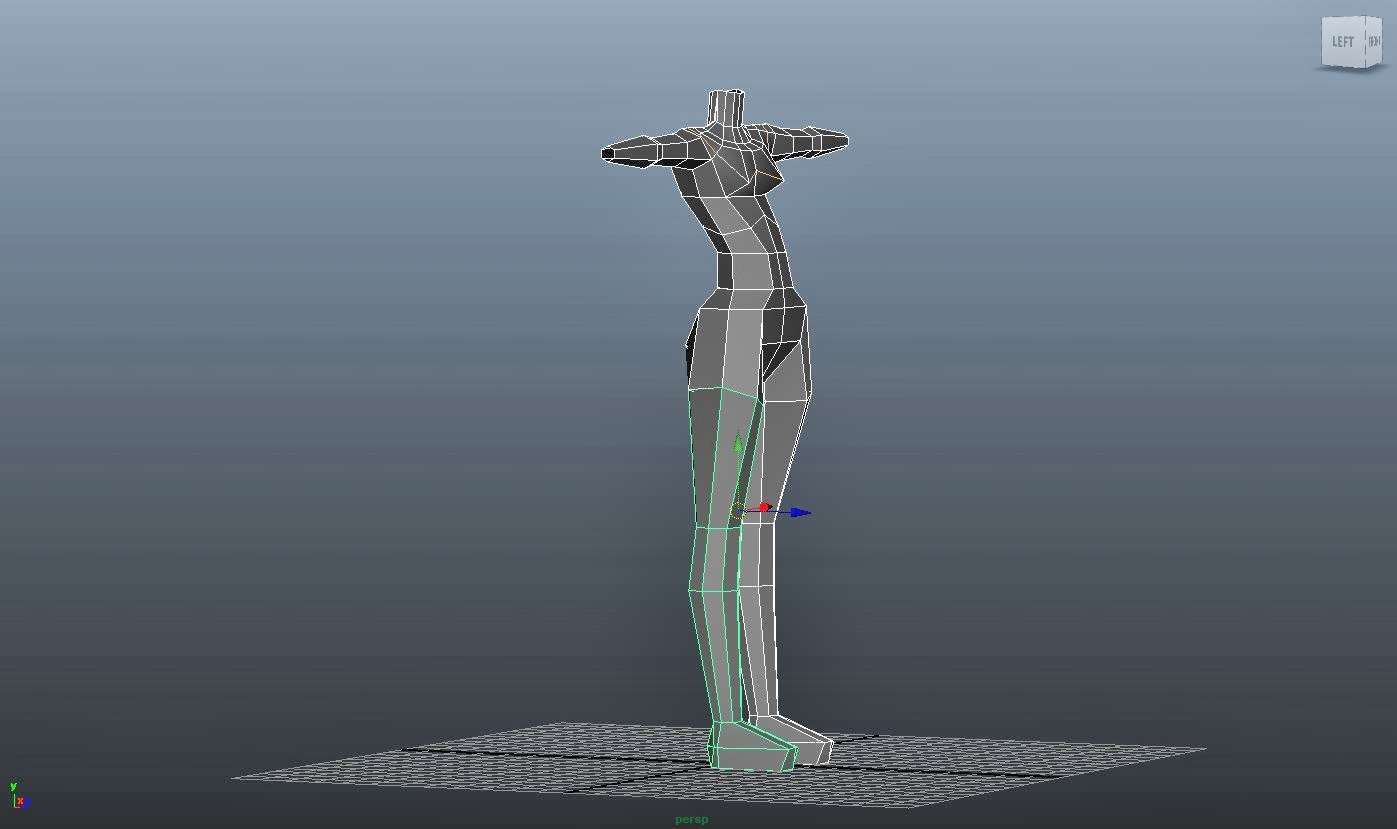Activate the blue Z-axis move handle
Viewport: 1397px width, 829px height.
click(797, 511)
